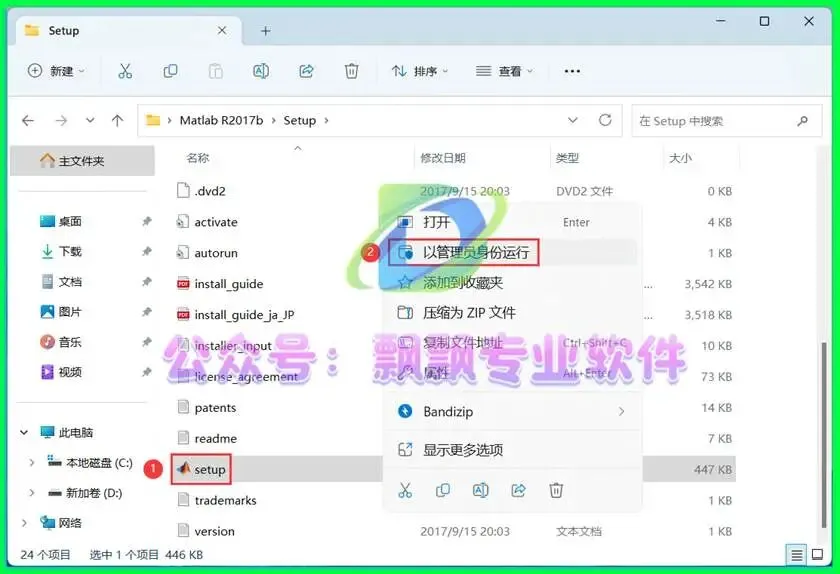Select the autorun file

point(207,253)
